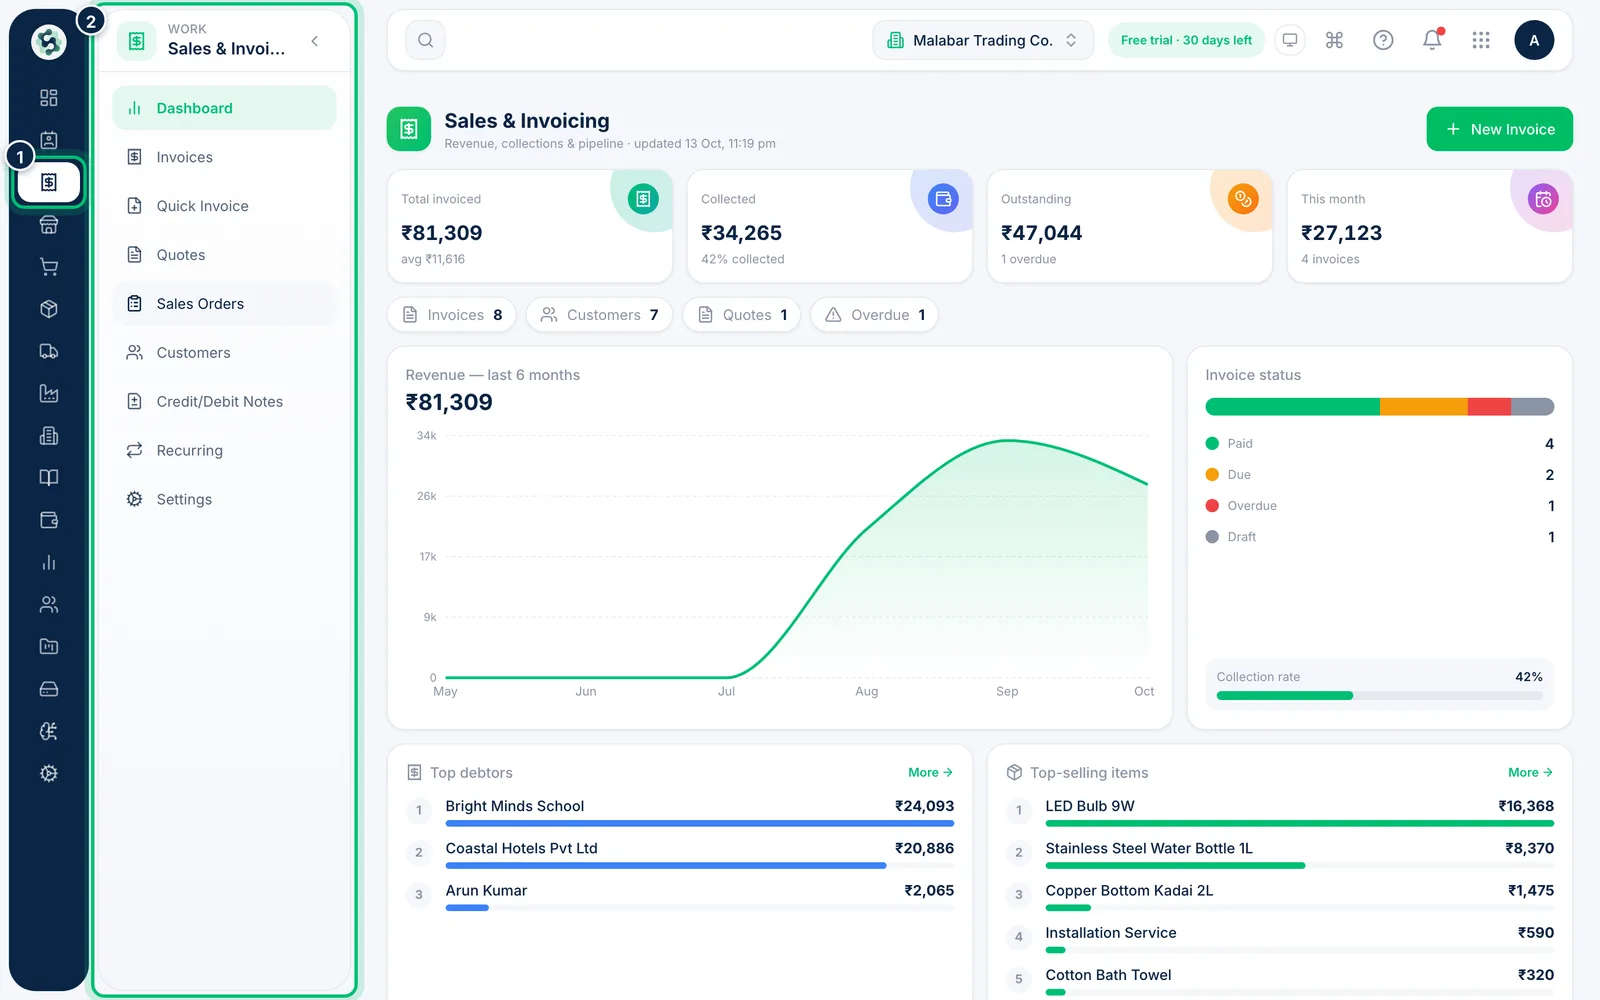Open the storefront module in left rail
This screenshot has height=1000, width=1600.
pyautogui.click(x=48, y=225)
